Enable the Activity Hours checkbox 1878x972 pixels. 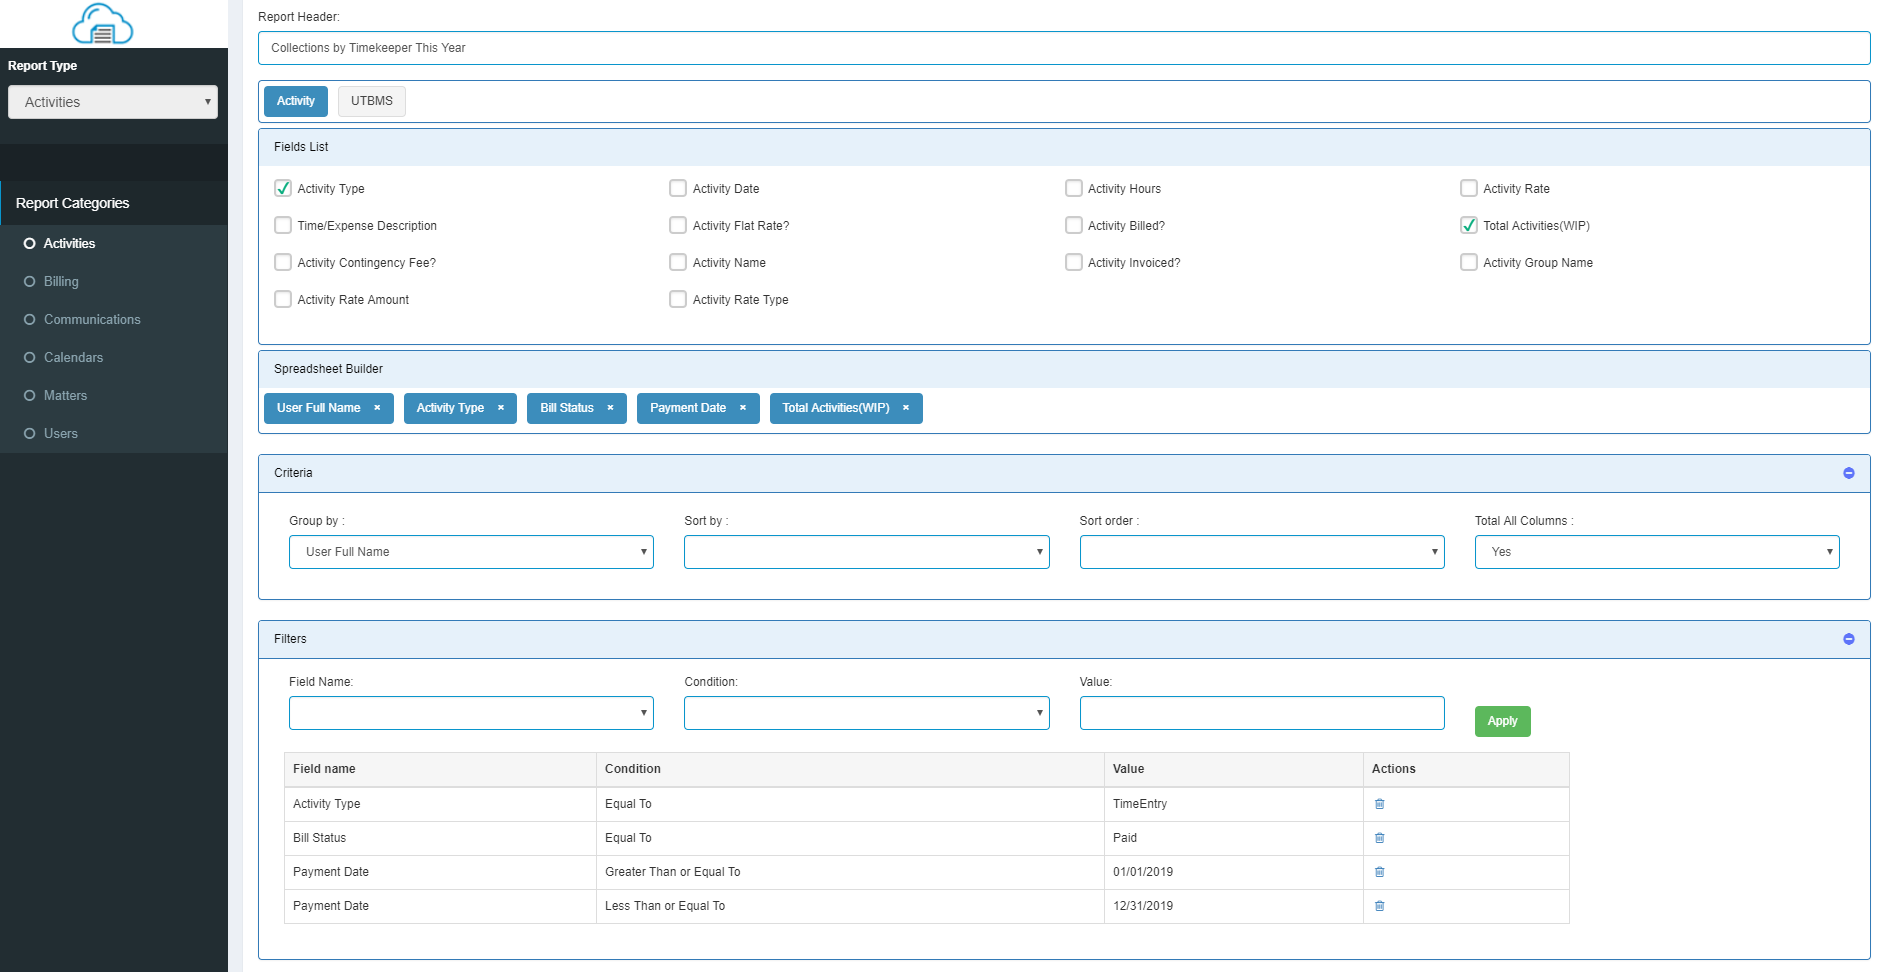click(1073, 188)
